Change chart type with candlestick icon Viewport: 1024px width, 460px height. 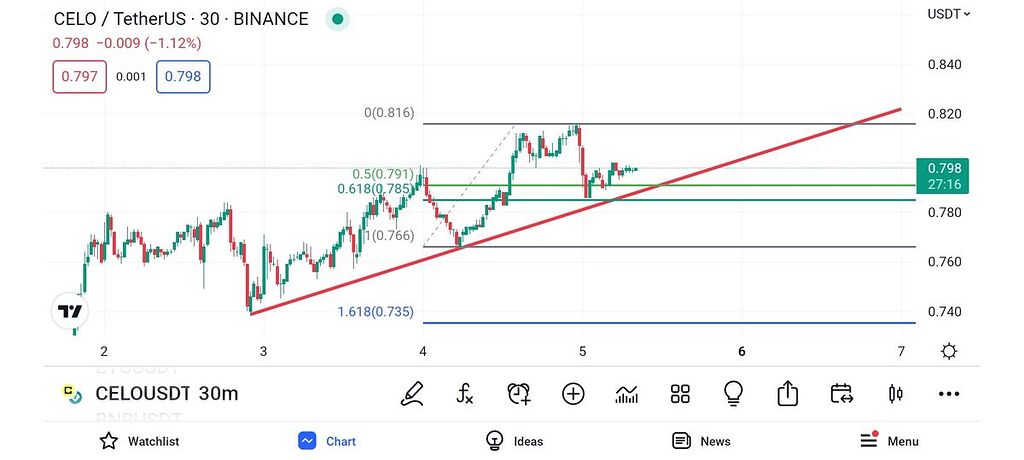pyautogui.click(x=895, y=394)
